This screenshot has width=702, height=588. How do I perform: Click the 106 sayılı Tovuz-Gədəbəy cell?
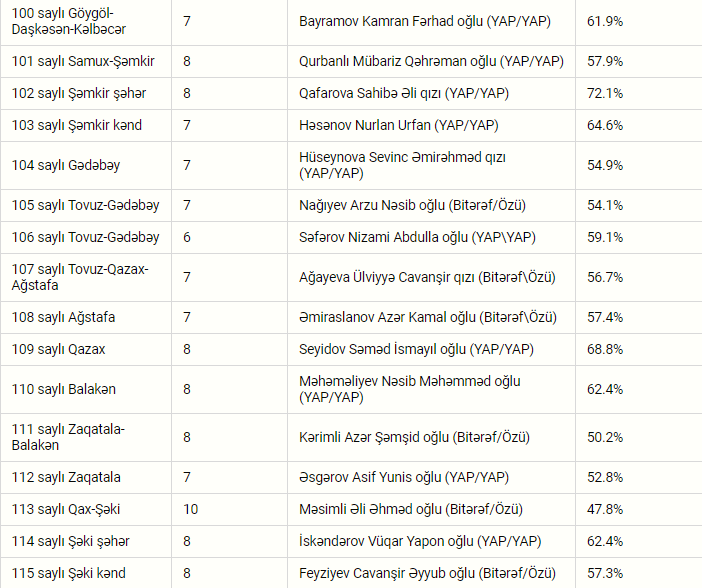pyautogui.click(x=85, y=237)
